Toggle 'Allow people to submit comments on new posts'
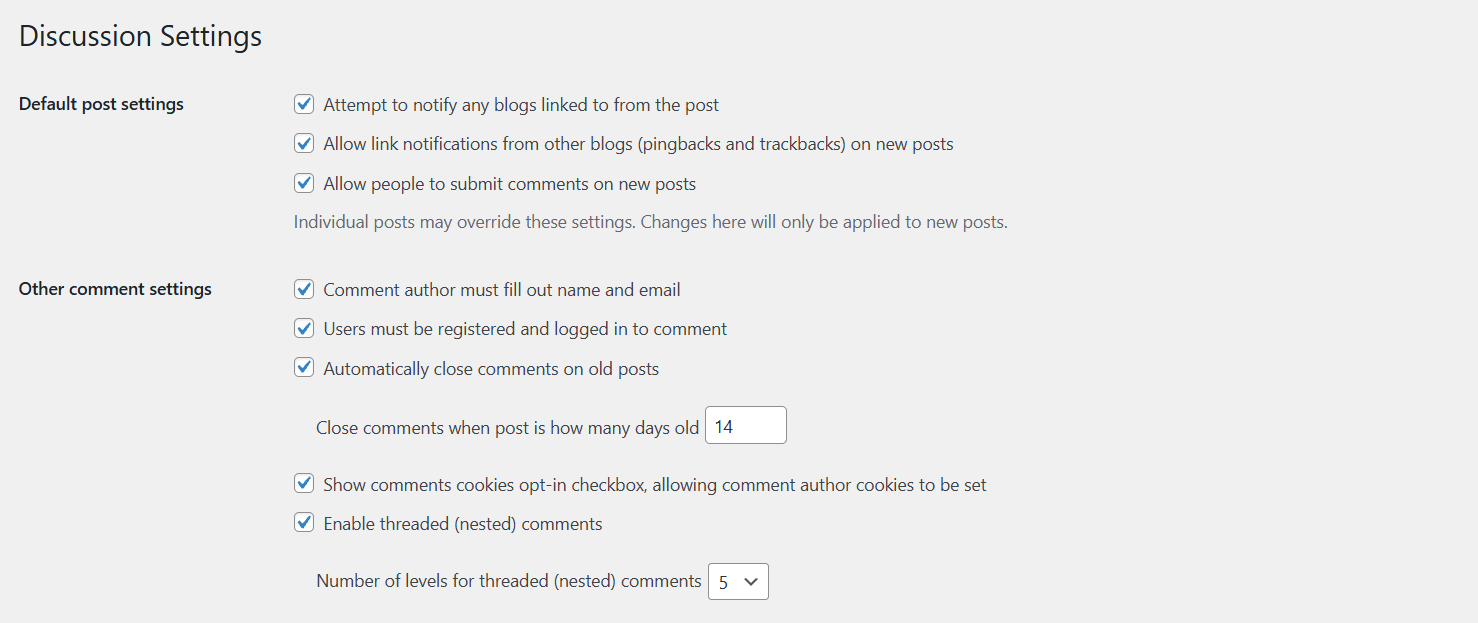 [304, 183]
